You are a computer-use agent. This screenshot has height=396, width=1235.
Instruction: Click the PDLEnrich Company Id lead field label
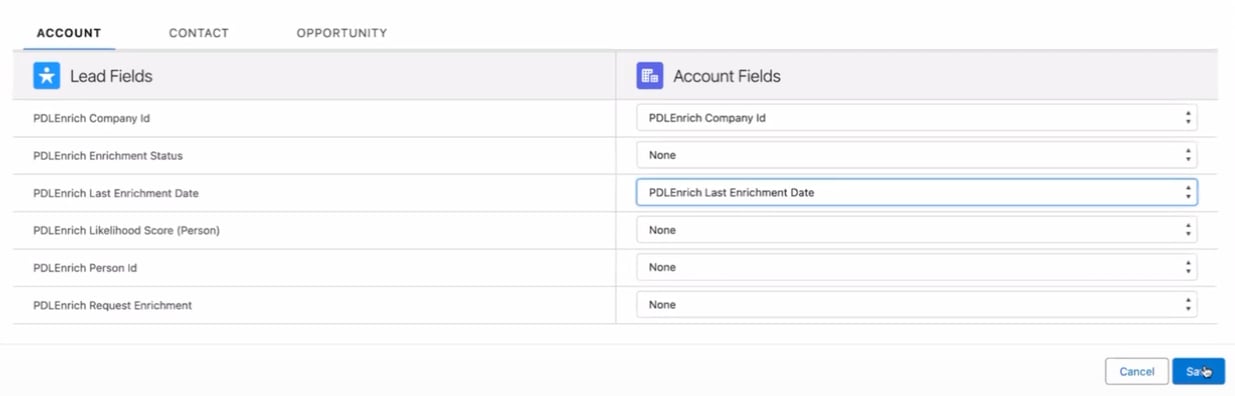[x=91, y=118]
